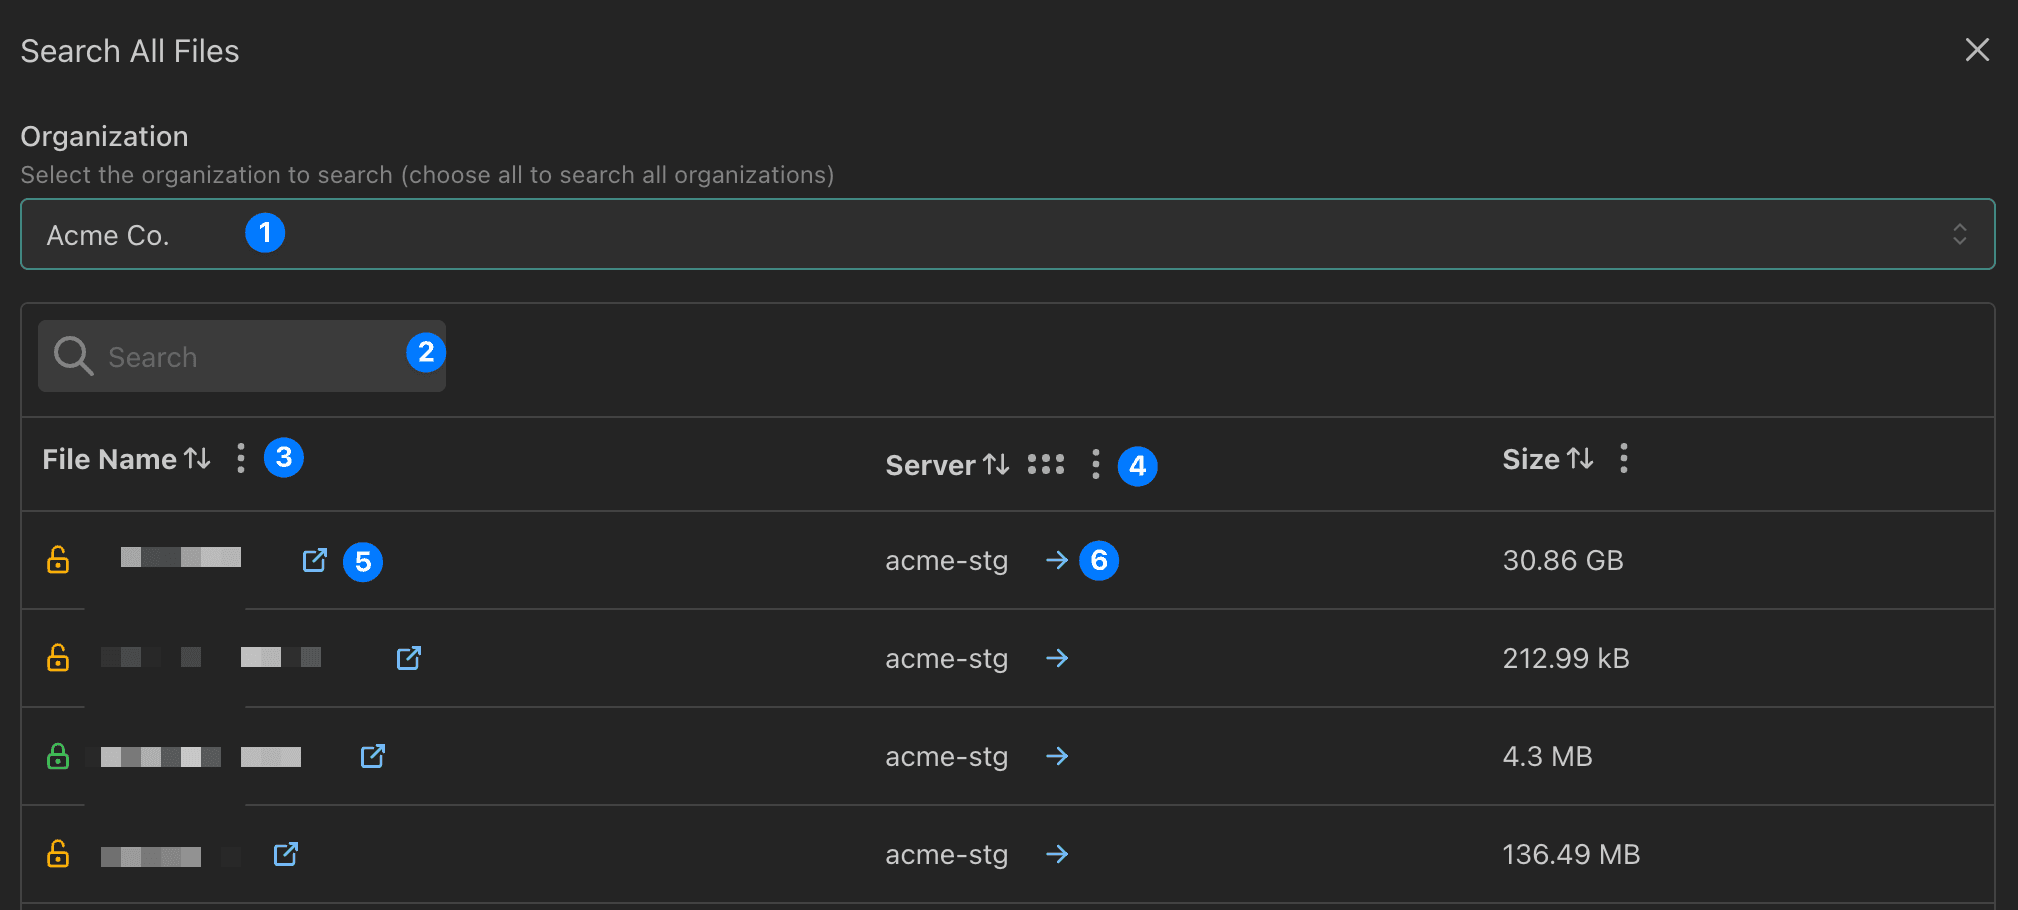The height and width of the screenshot is (910, 2018).
Task: Open Server column three-dot menu
Action: [1096, 465]
